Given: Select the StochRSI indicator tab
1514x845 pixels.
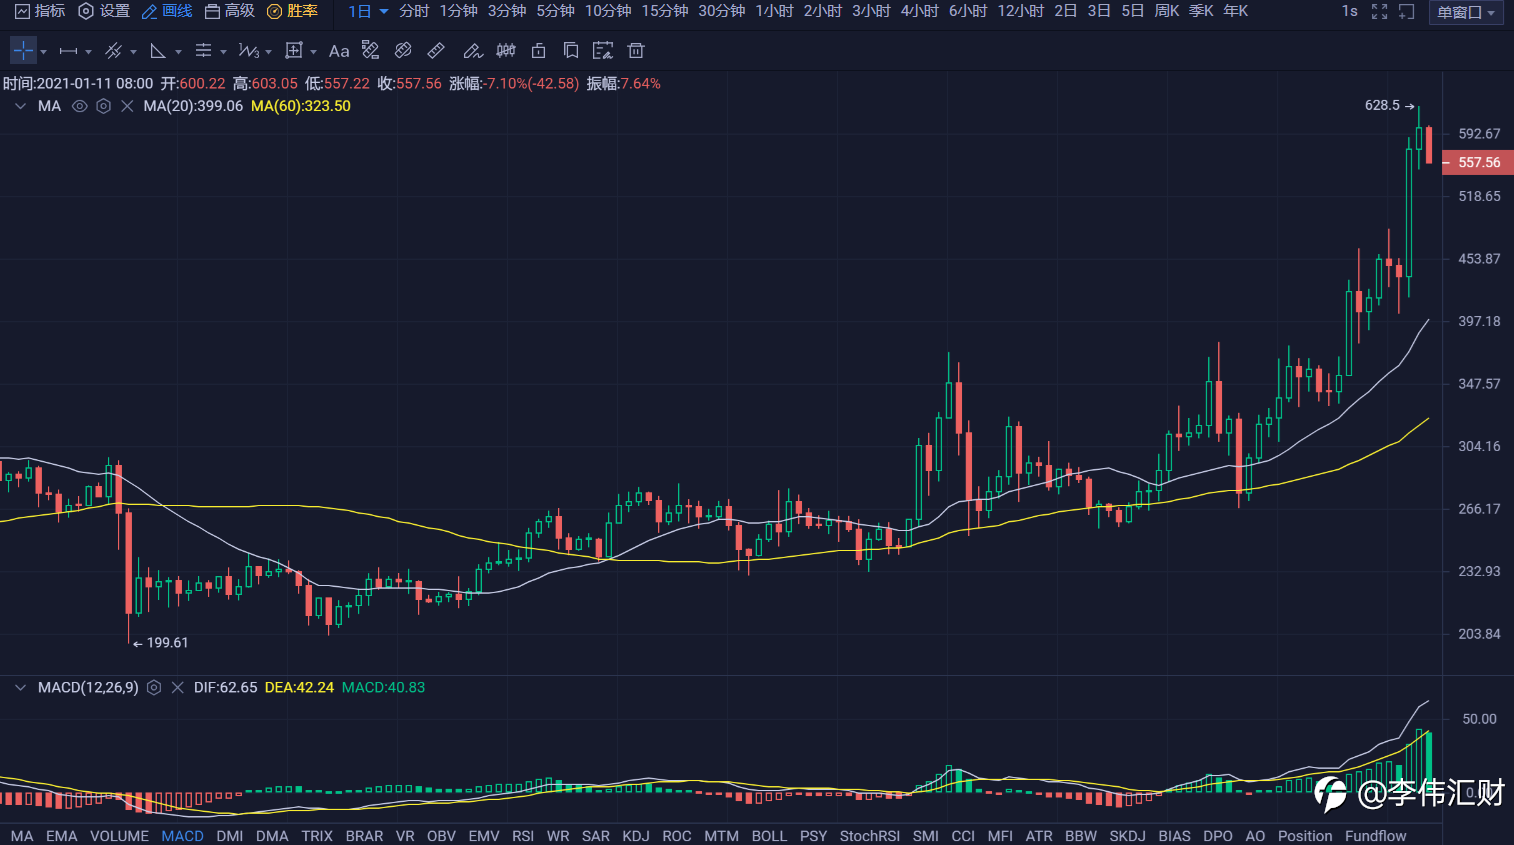Looking at the screenshot, I should [870, 836].
